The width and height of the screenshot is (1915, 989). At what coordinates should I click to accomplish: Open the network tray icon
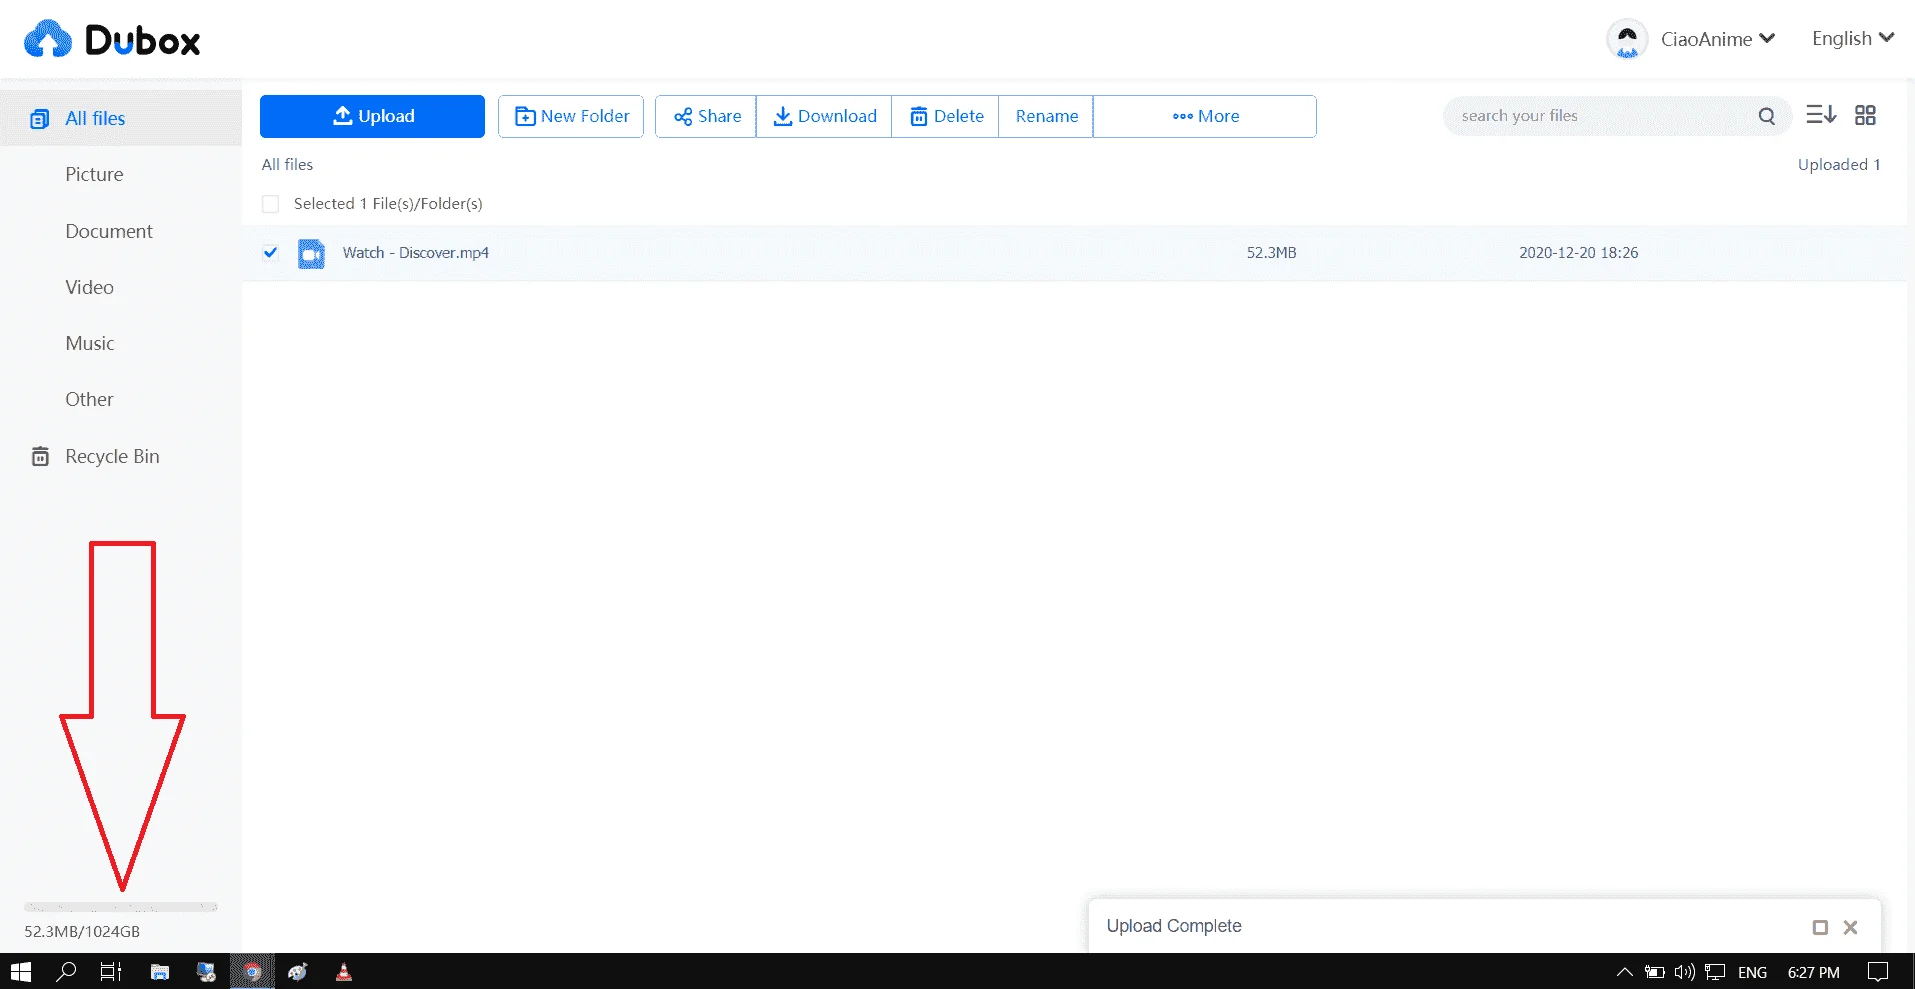(x=1716, y=972)
